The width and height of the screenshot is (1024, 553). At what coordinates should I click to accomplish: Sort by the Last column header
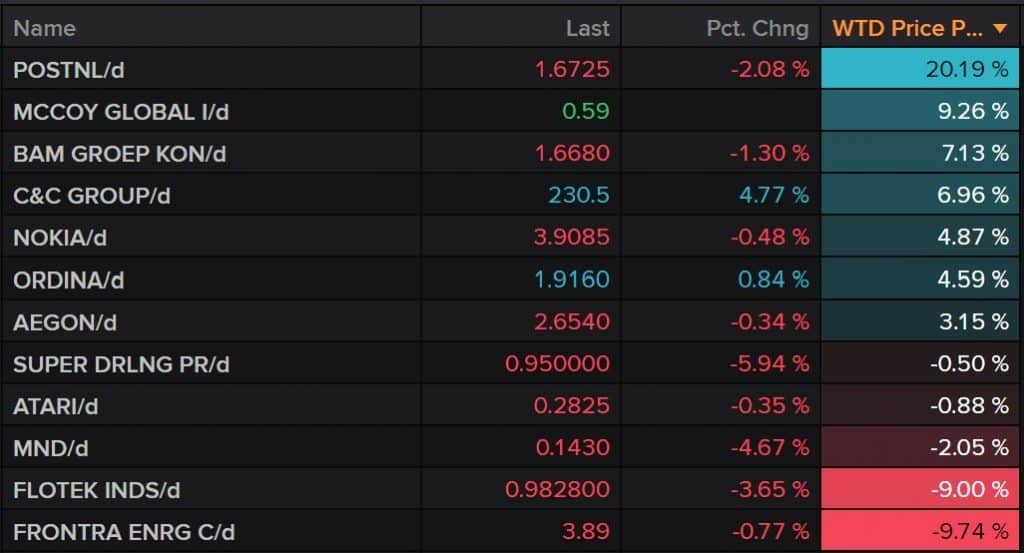coord(587,28)
